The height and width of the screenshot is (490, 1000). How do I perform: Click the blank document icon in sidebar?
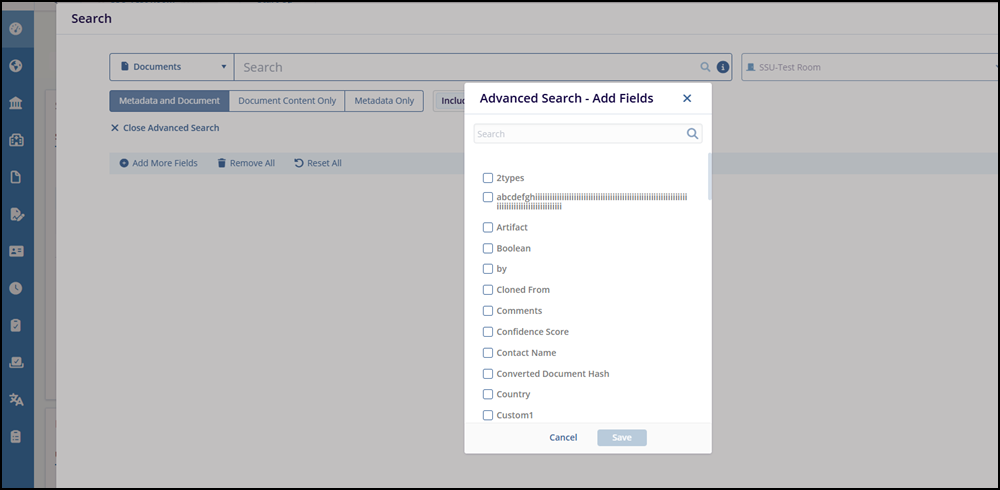point(16,177)
